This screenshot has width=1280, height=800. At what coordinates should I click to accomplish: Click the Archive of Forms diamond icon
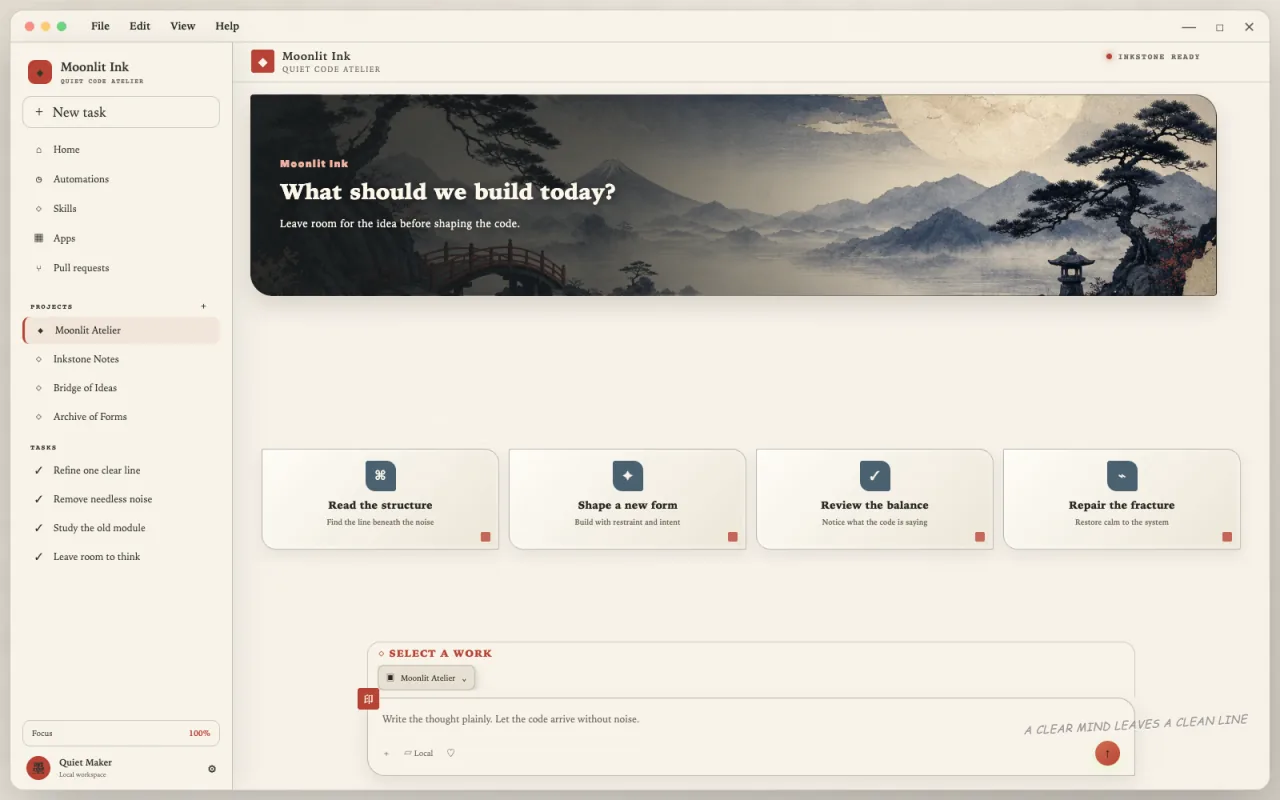point(39,417)
